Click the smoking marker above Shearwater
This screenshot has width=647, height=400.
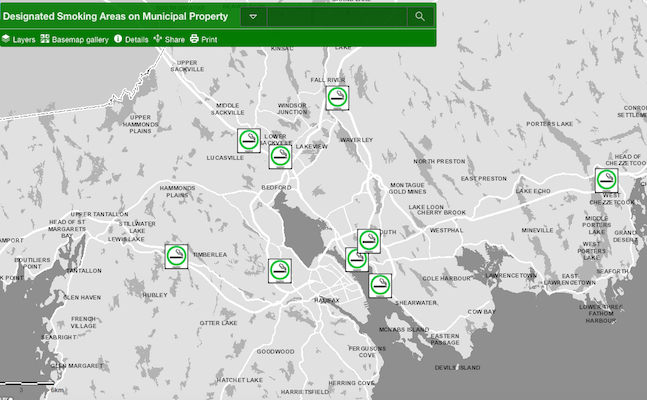[x=380, y=285]
